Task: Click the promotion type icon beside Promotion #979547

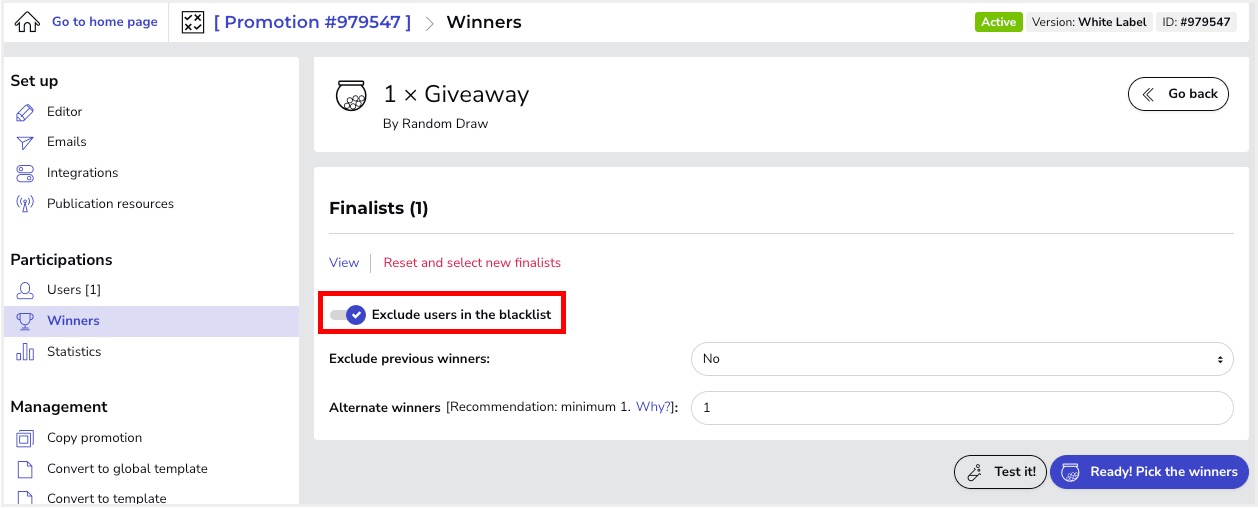Action: click(x=193, y=22)
